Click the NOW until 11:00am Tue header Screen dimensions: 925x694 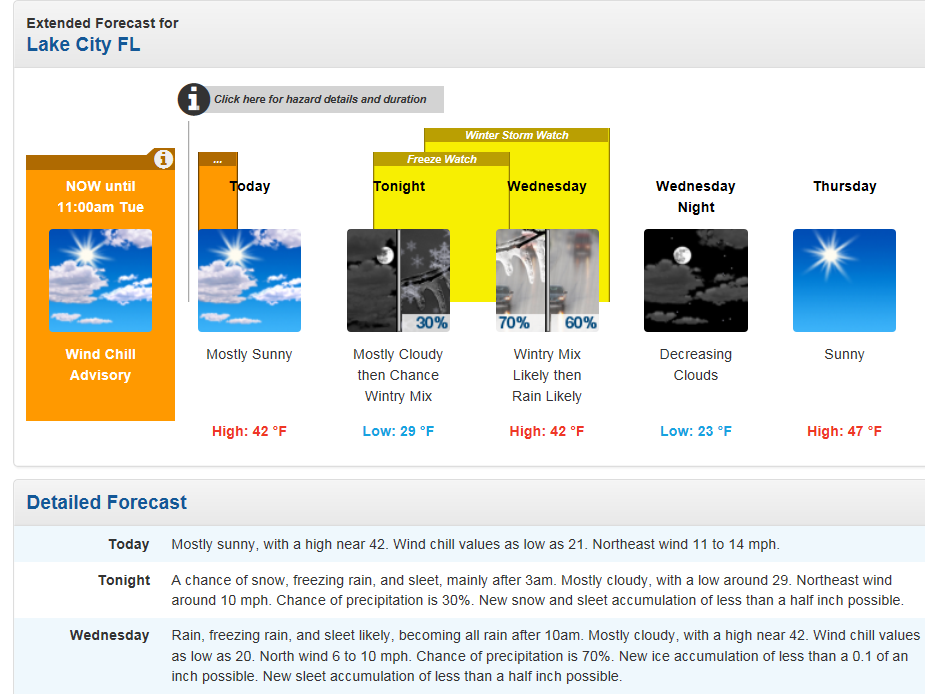pos(100,197)
